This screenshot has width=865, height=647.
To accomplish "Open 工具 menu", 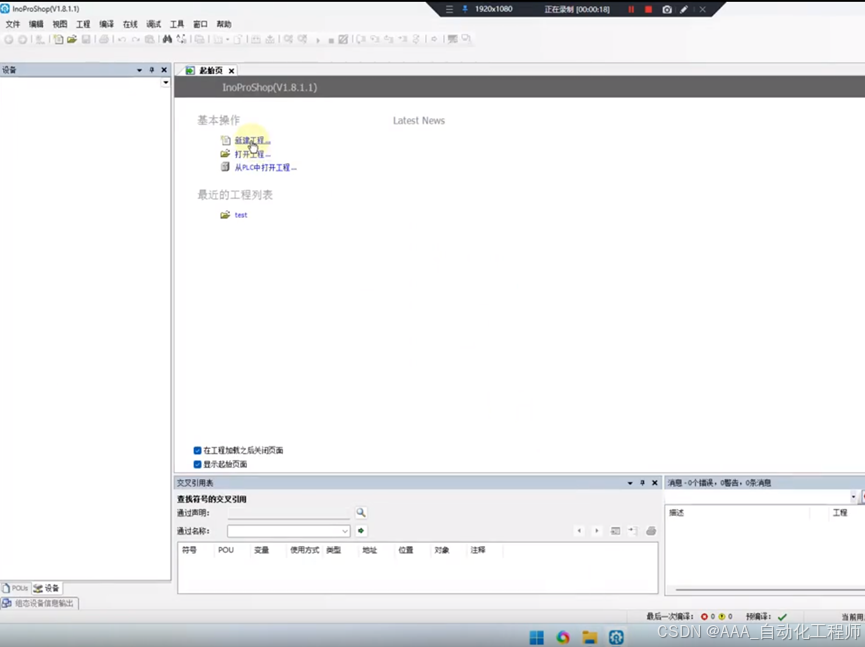I will (x=177, y=24).
